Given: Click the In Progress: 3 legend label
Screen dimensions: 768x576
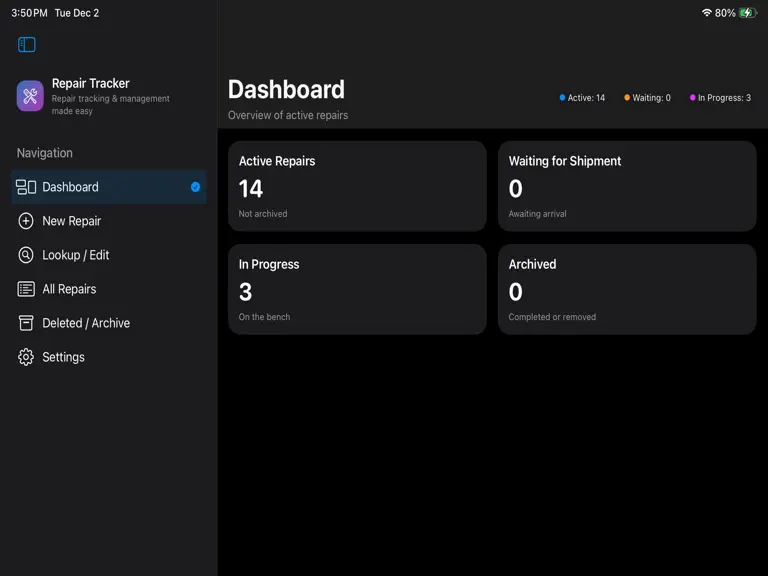Looking at the screenshot, I should (x=724, y=97).
